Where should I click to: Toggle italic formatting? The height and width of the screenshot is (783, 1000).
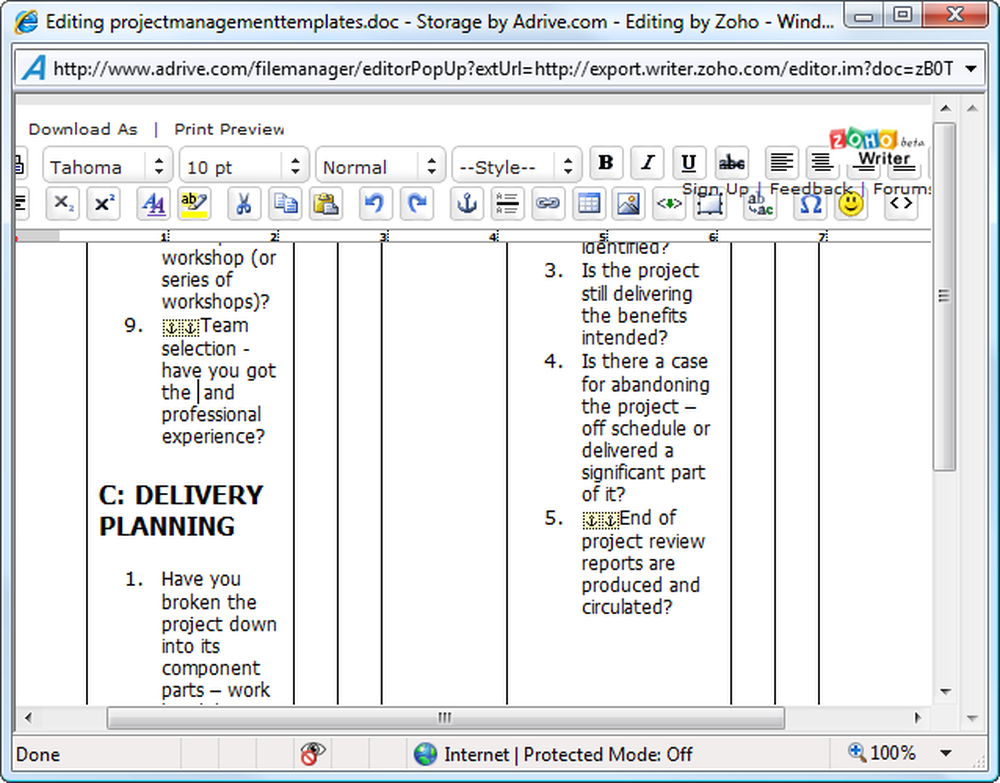647,163
